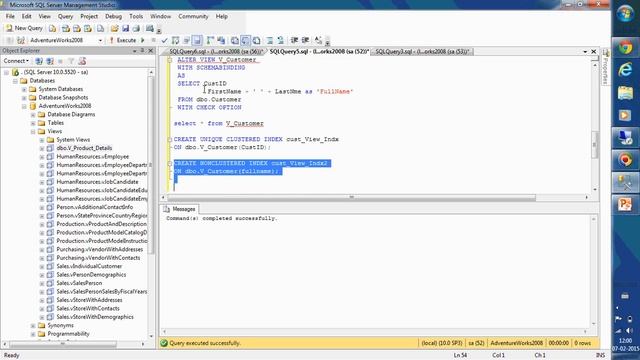Collapse the Databases tree node
The image size is (640, 360).
(15, 81)
